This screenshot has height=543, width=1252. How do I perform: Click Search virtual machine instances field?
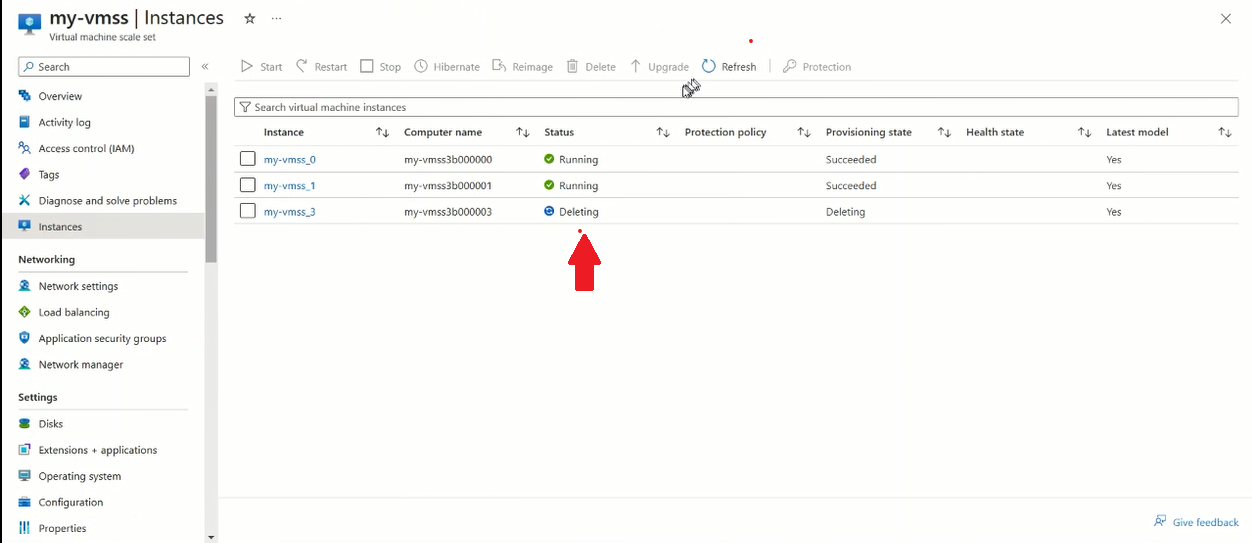point(736,107)
